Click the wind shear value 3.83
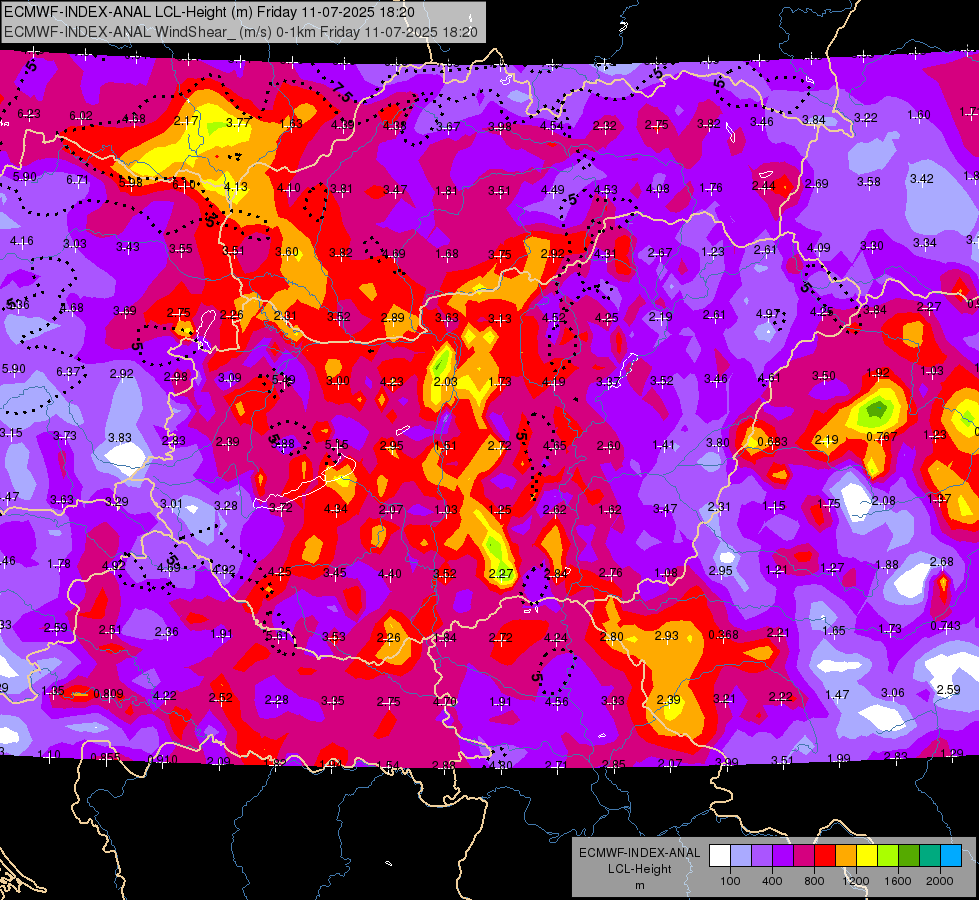Screen dimensions: 979x900 [120, 438]
